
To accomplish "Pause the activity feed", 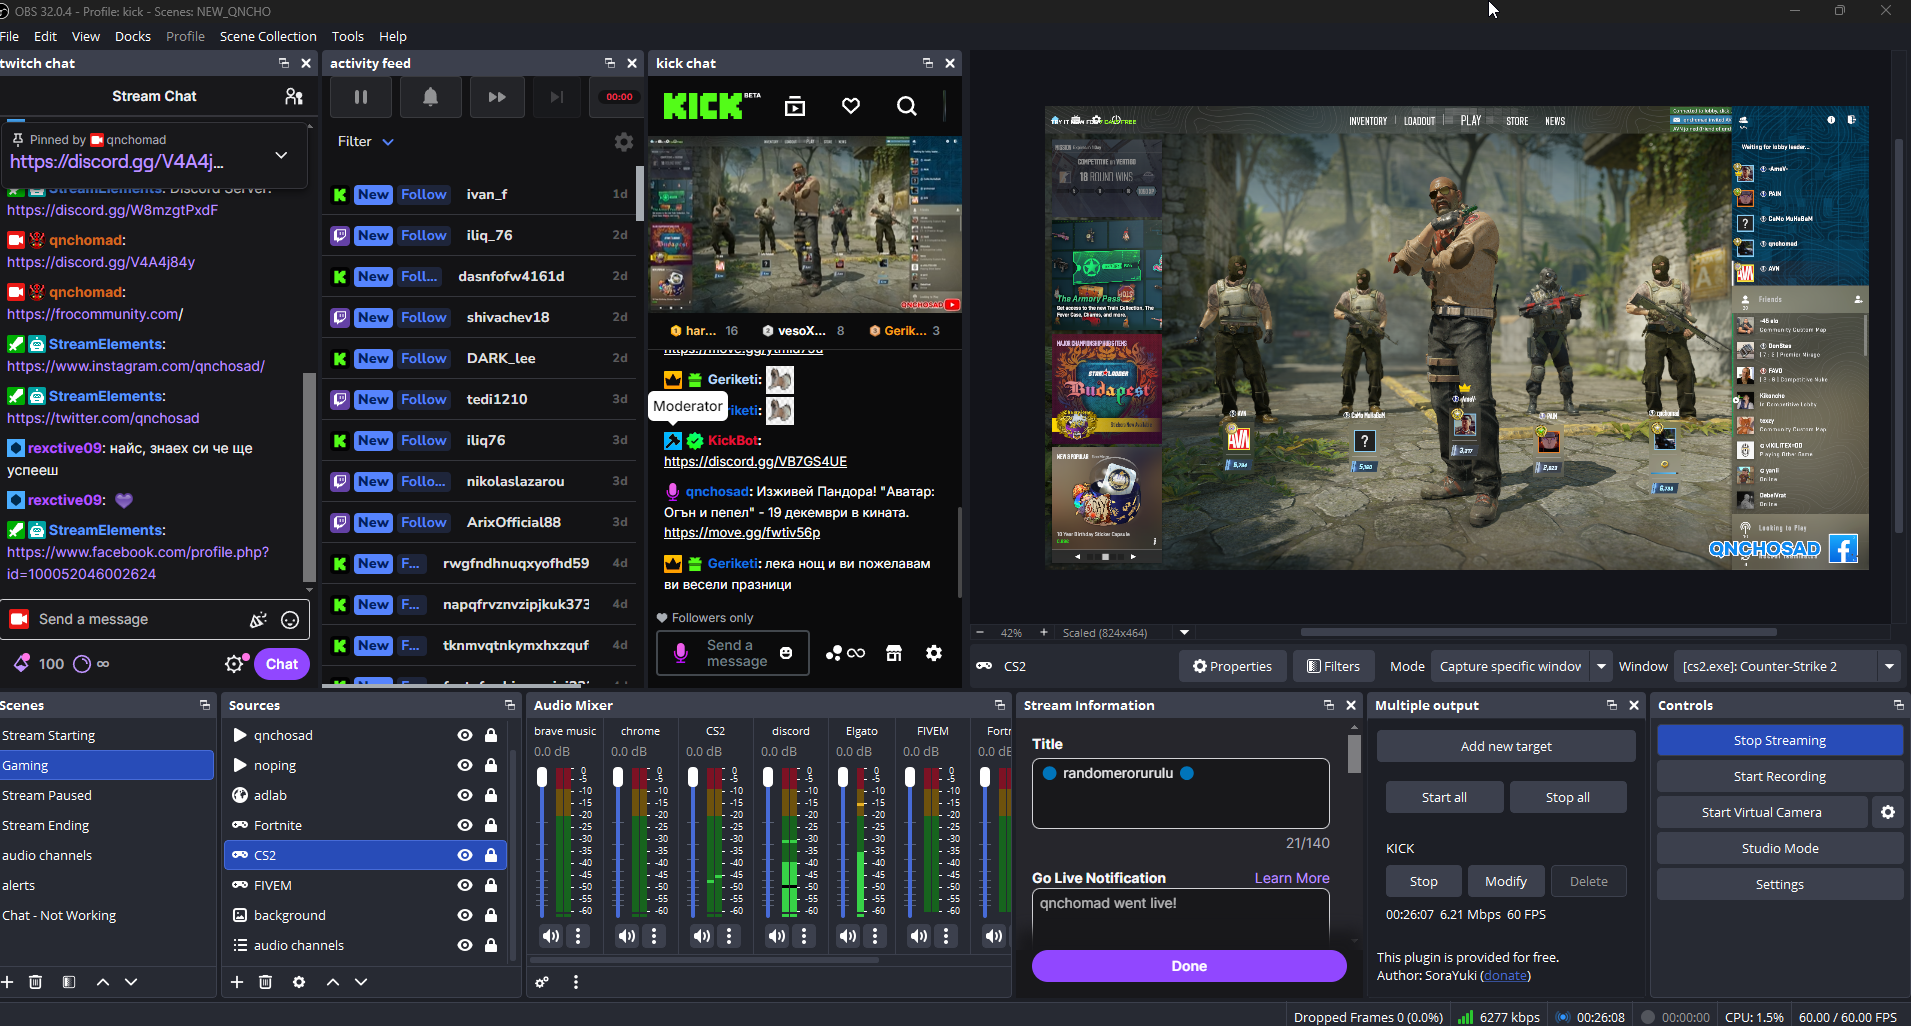I will point(361,97).
